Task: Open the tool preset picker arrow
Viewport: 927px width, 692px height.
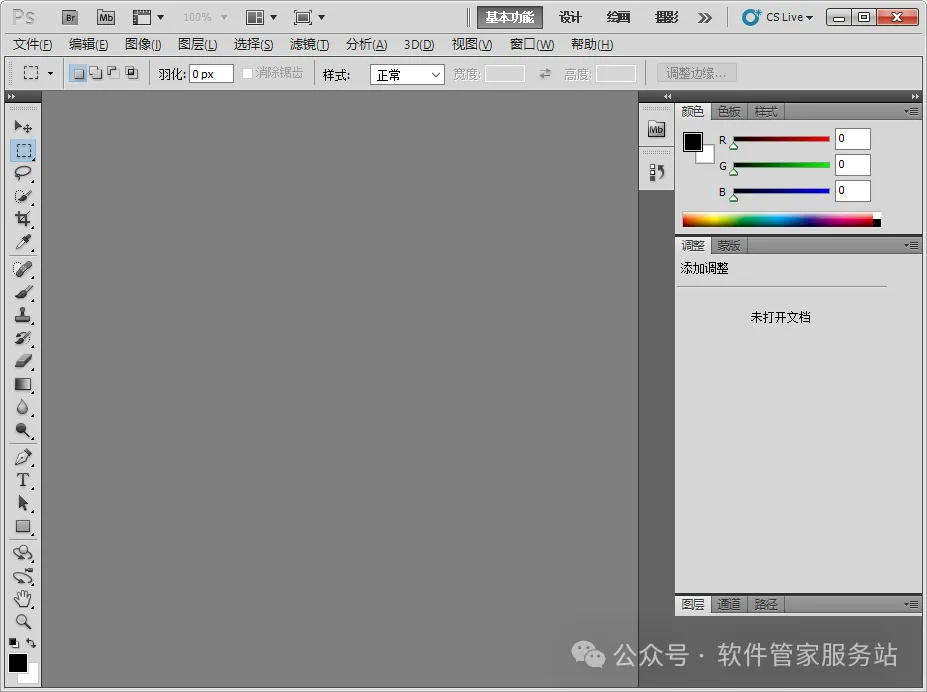Action: pyautogui.click(x=50, y=73)
